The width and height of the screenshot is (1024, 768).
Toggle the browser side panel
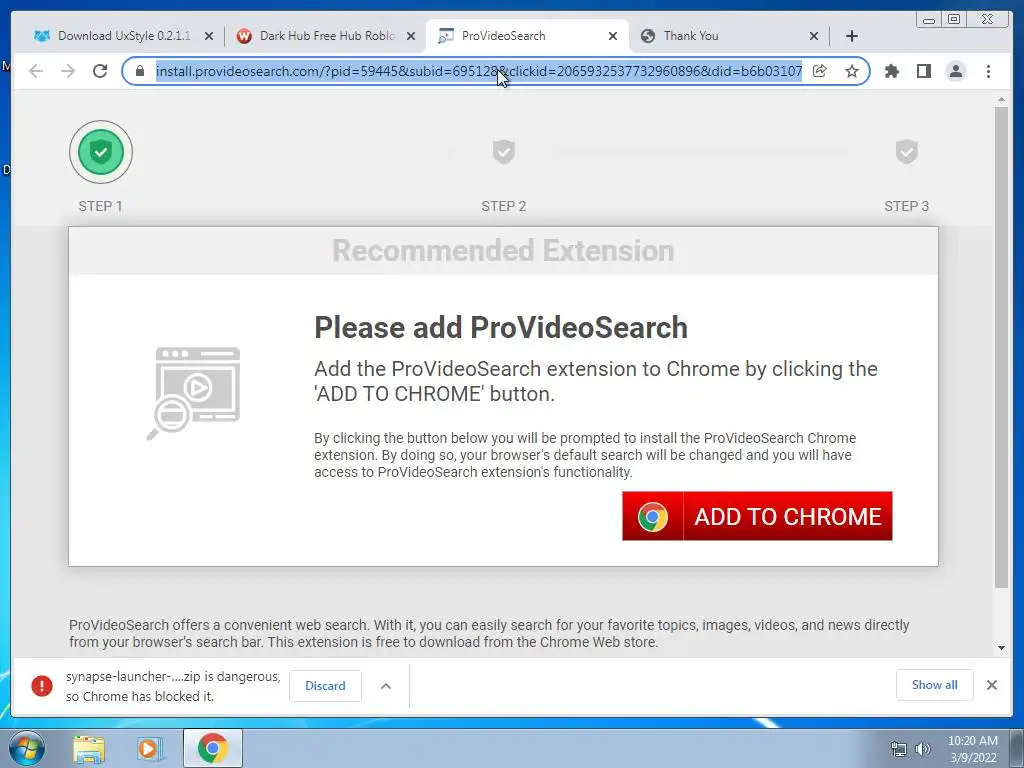coord(923,71)
